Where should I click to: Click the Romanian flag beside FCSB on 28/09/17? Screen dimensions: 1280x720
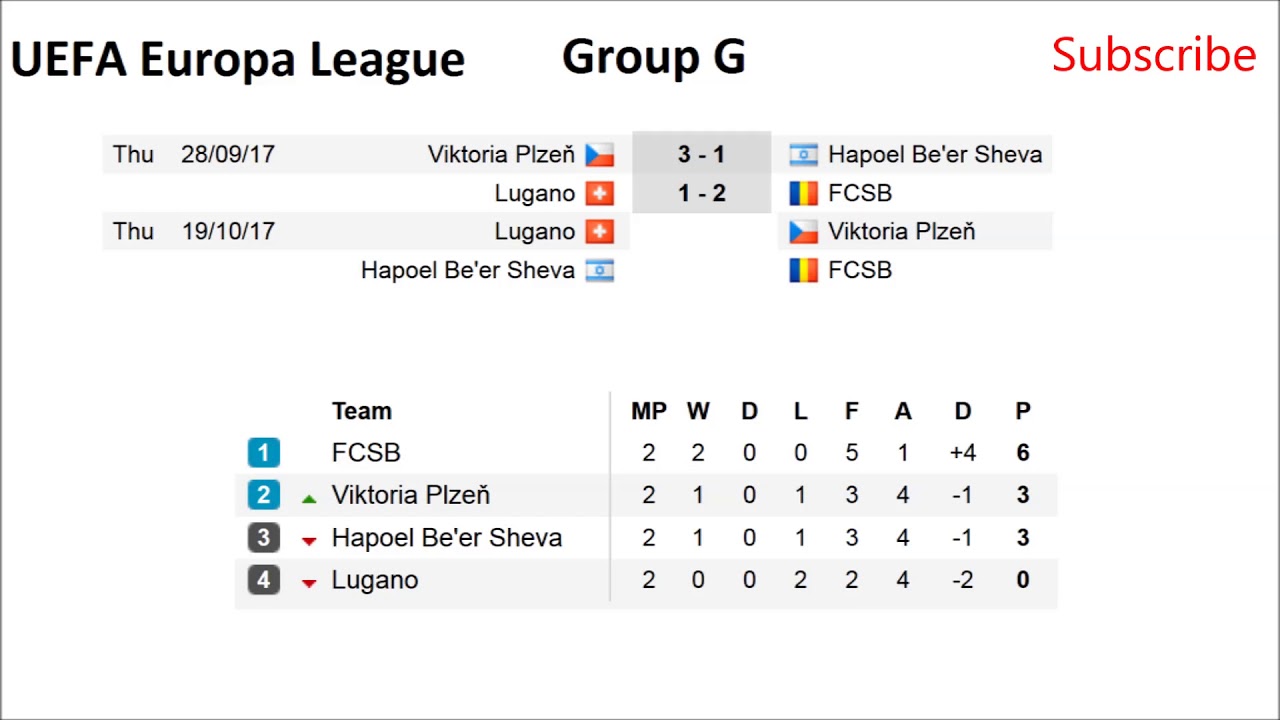point(803,193)
